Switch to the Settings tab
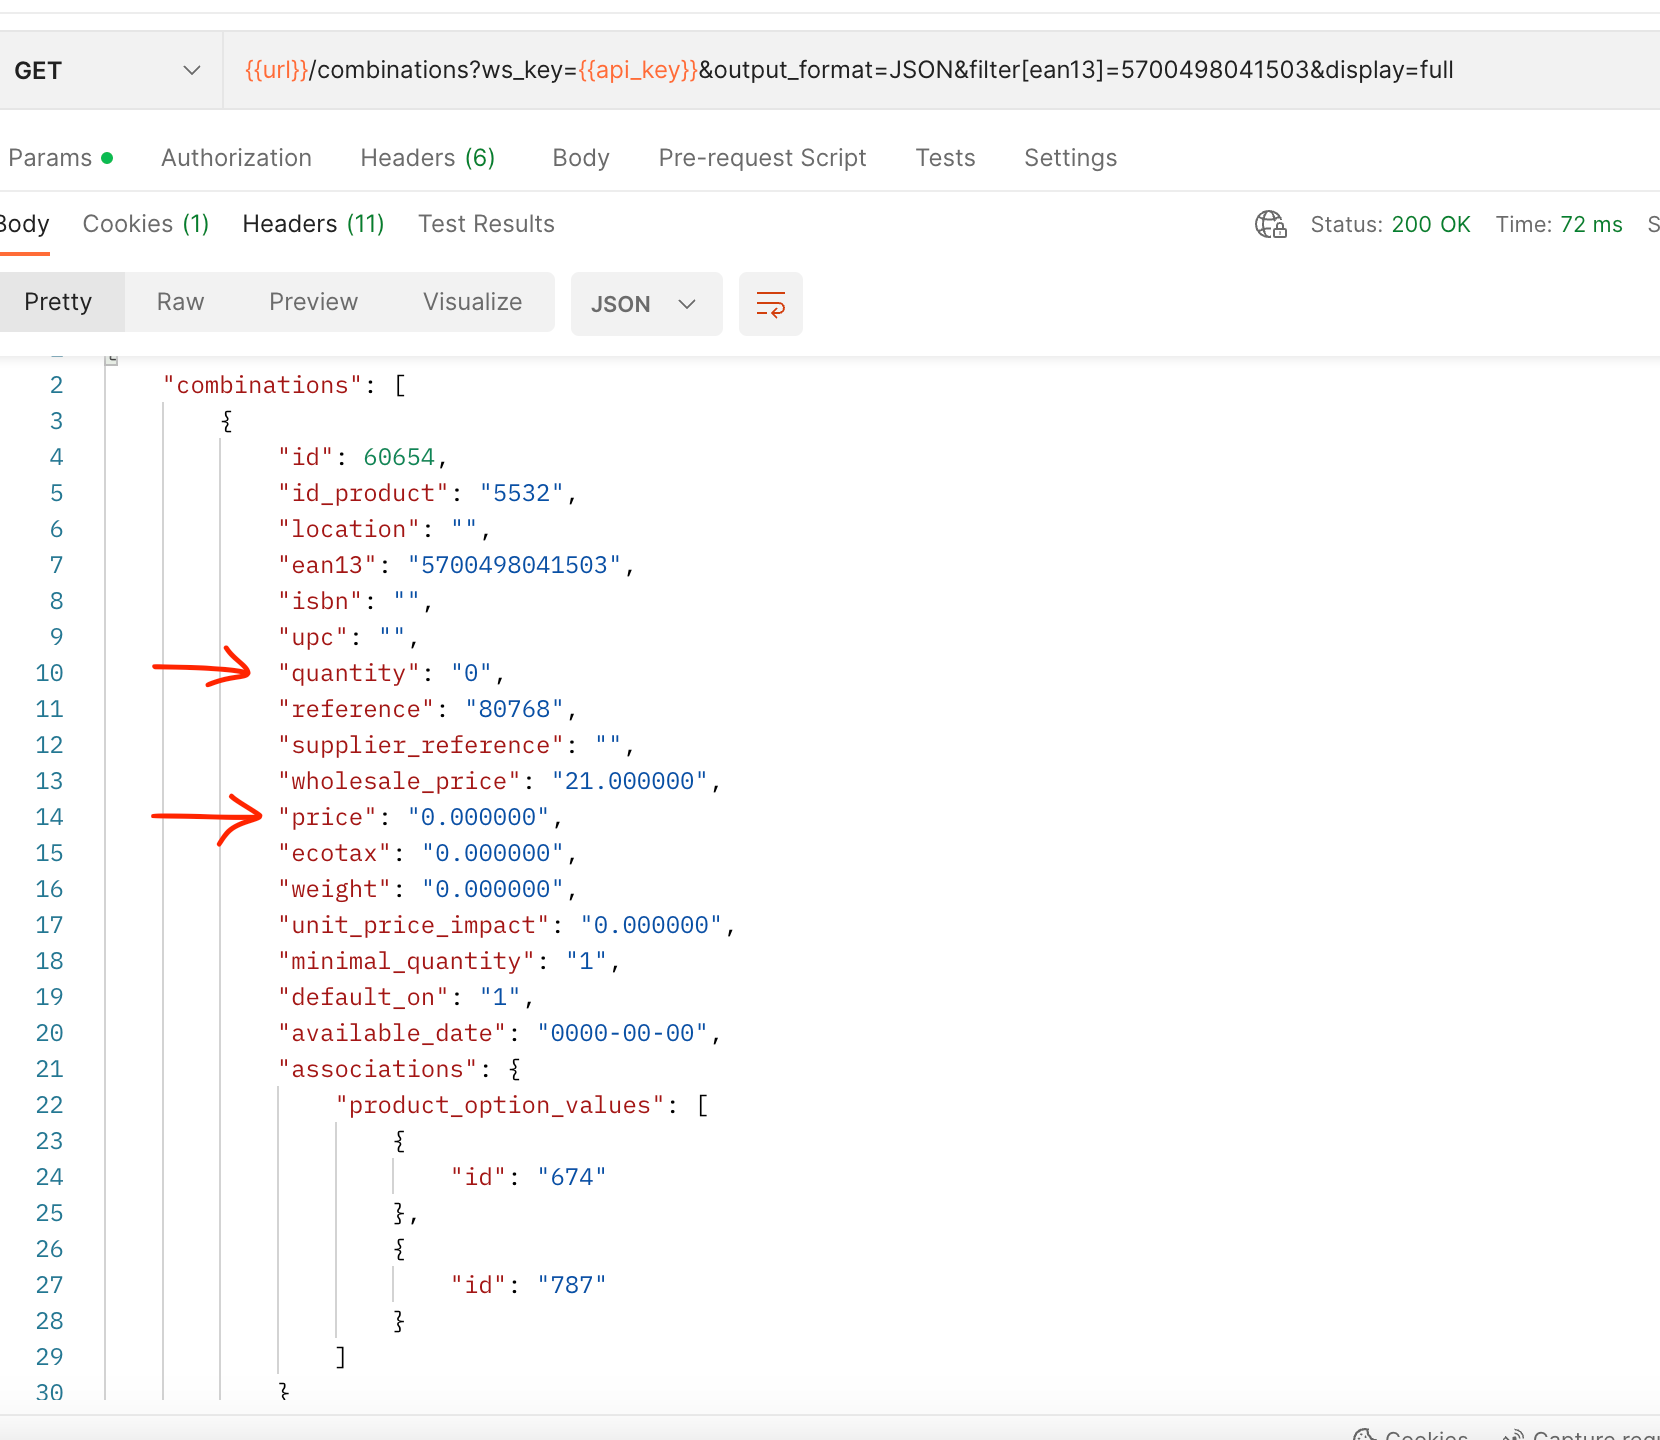Viewport: 1660px width, 1440px height. point(1070,158)
